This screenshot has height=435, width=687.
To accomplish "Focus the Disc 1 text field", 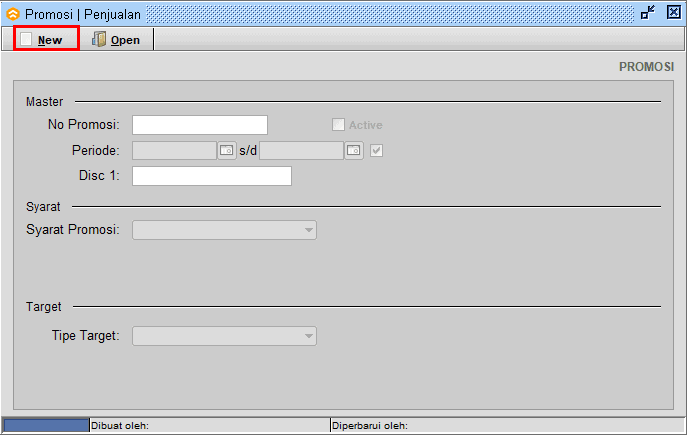I will coord(211,176).
